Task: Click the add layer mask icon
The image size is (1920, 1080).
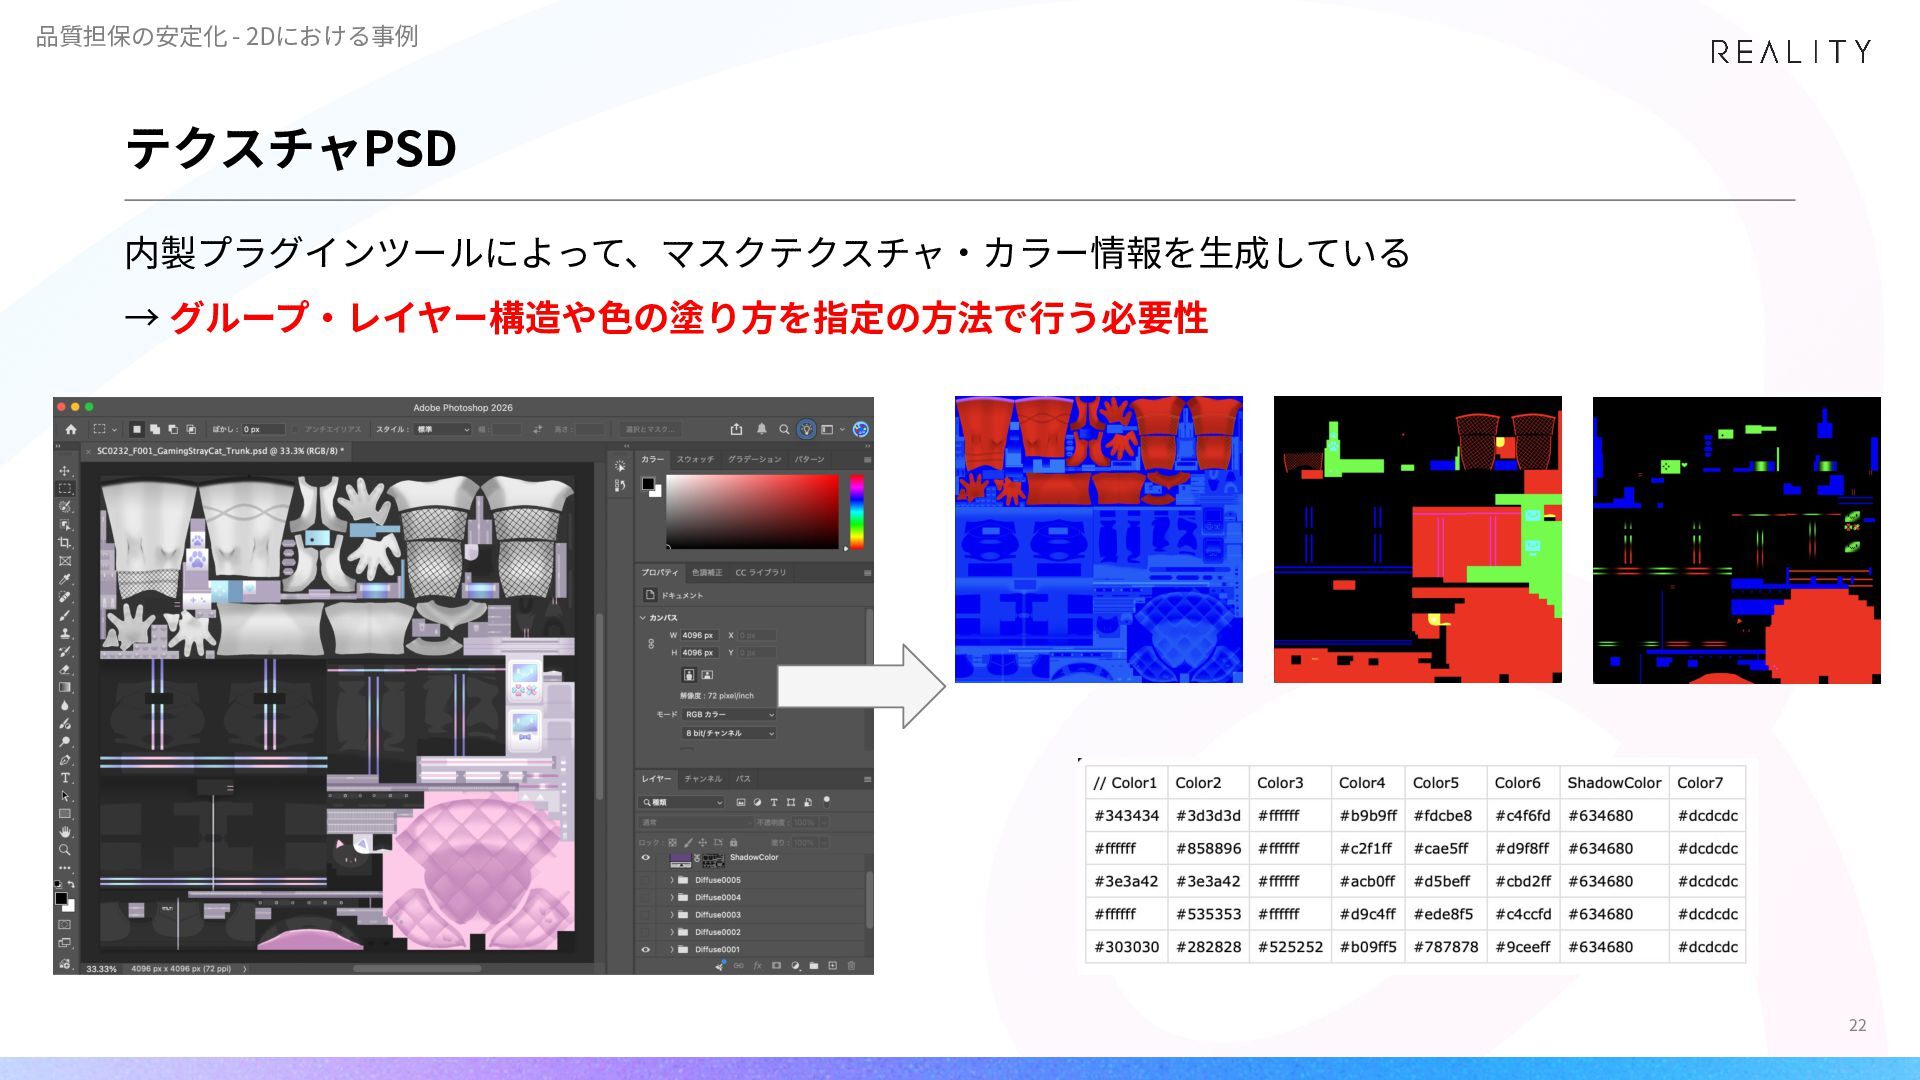Action: pos(776,966)
